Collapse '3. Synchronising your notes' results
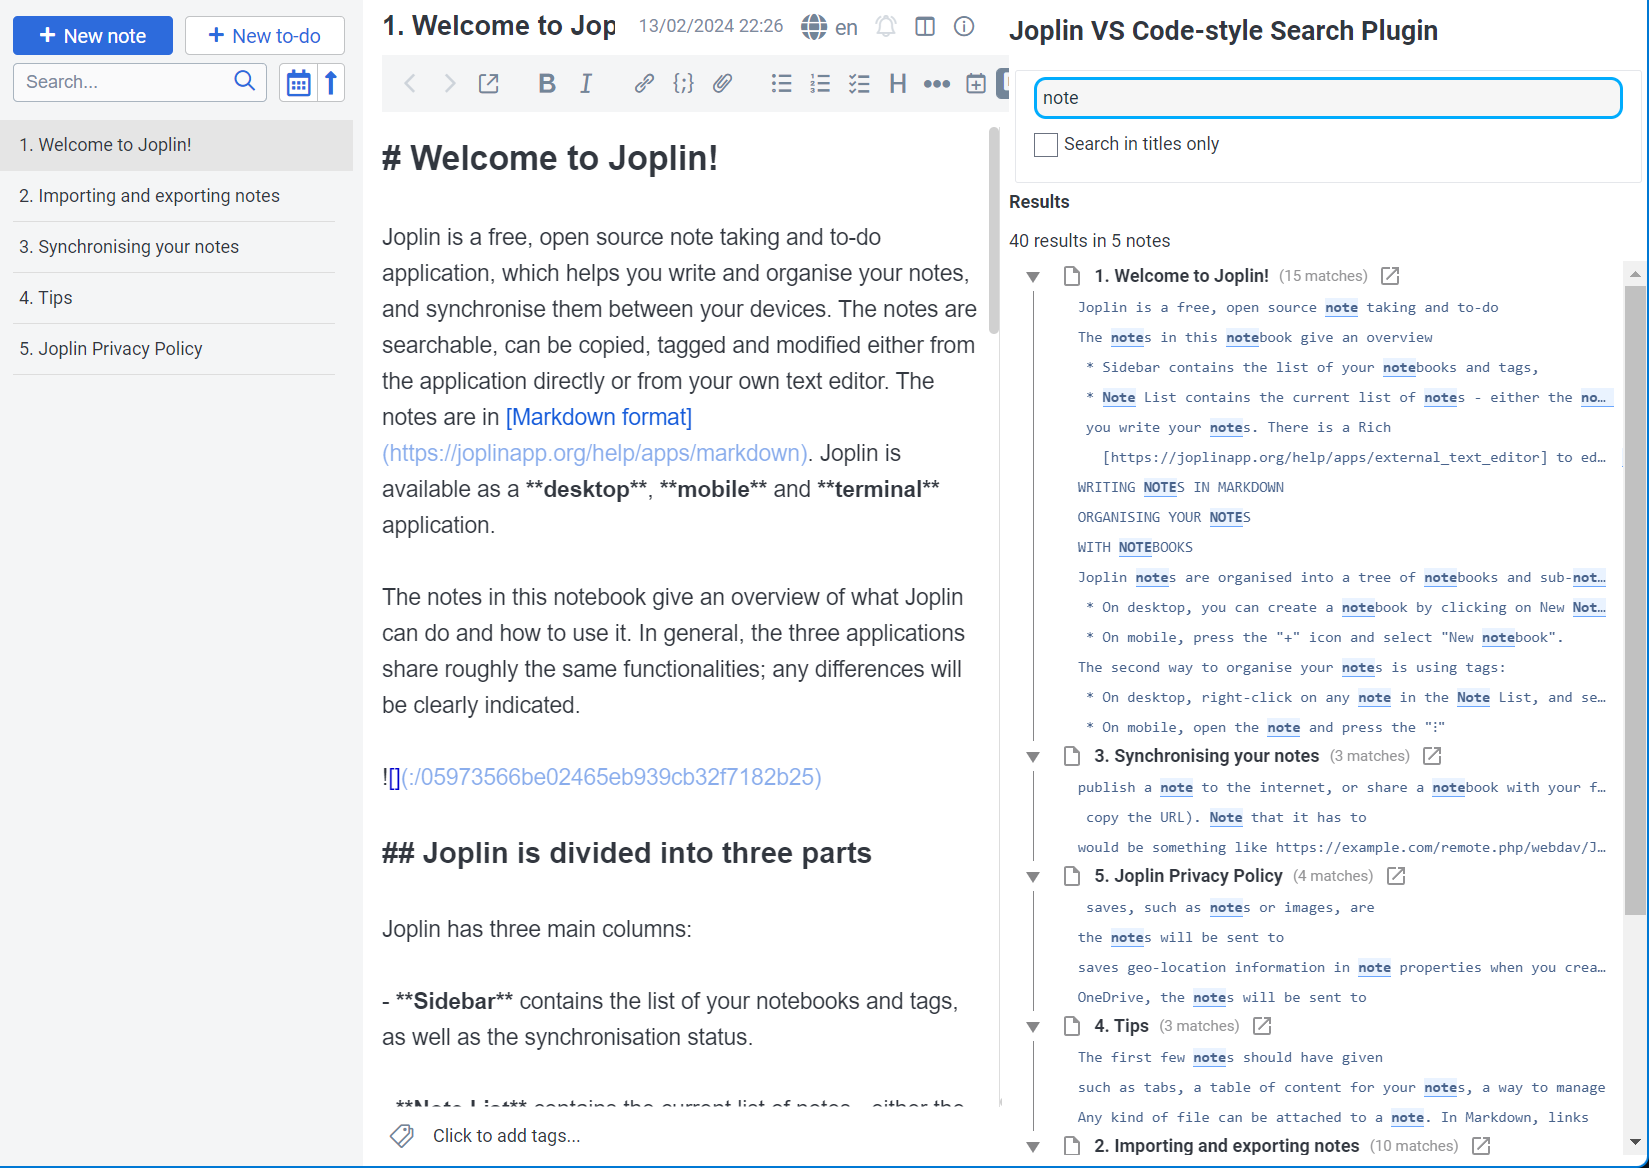The width and height of the screenshot is (1649, 1168). [x=1033, y=757]
